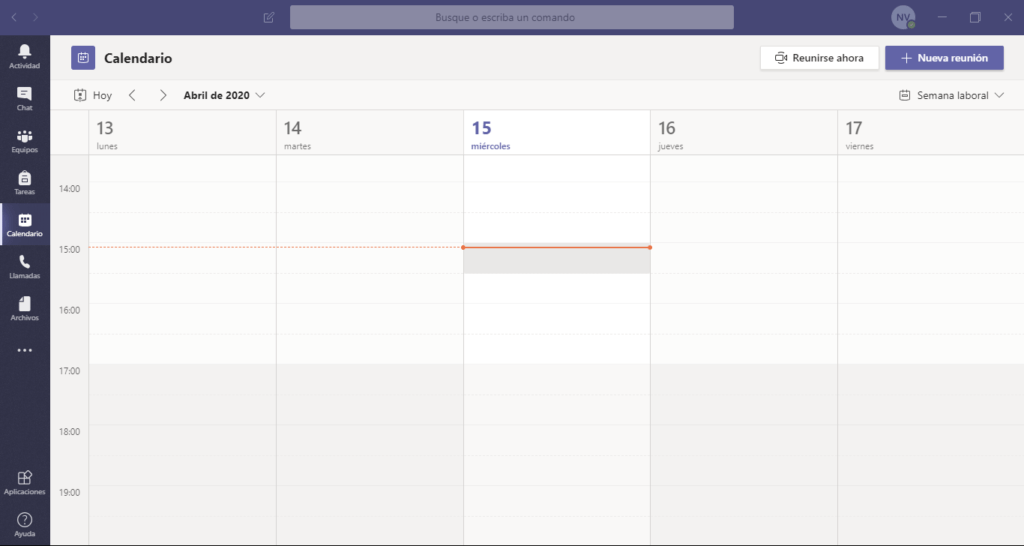The image size is (1024, 546).
Task: Click the new chat compose icon
Action: click(x=268, y=18)
